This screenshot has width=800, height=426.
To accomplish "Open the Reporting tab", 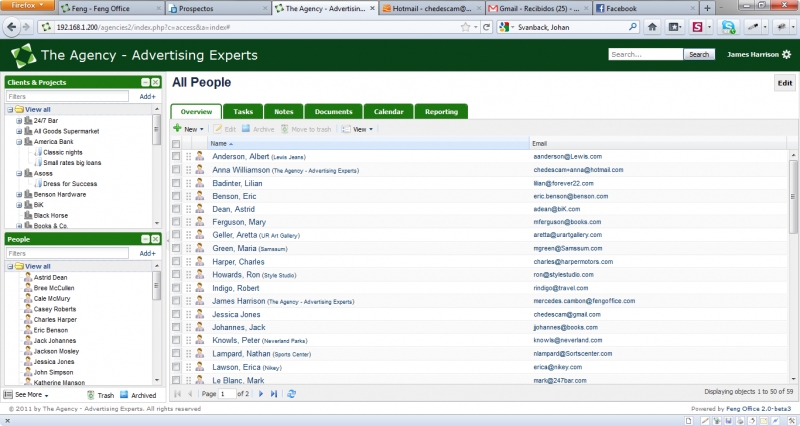I will 441,111.
